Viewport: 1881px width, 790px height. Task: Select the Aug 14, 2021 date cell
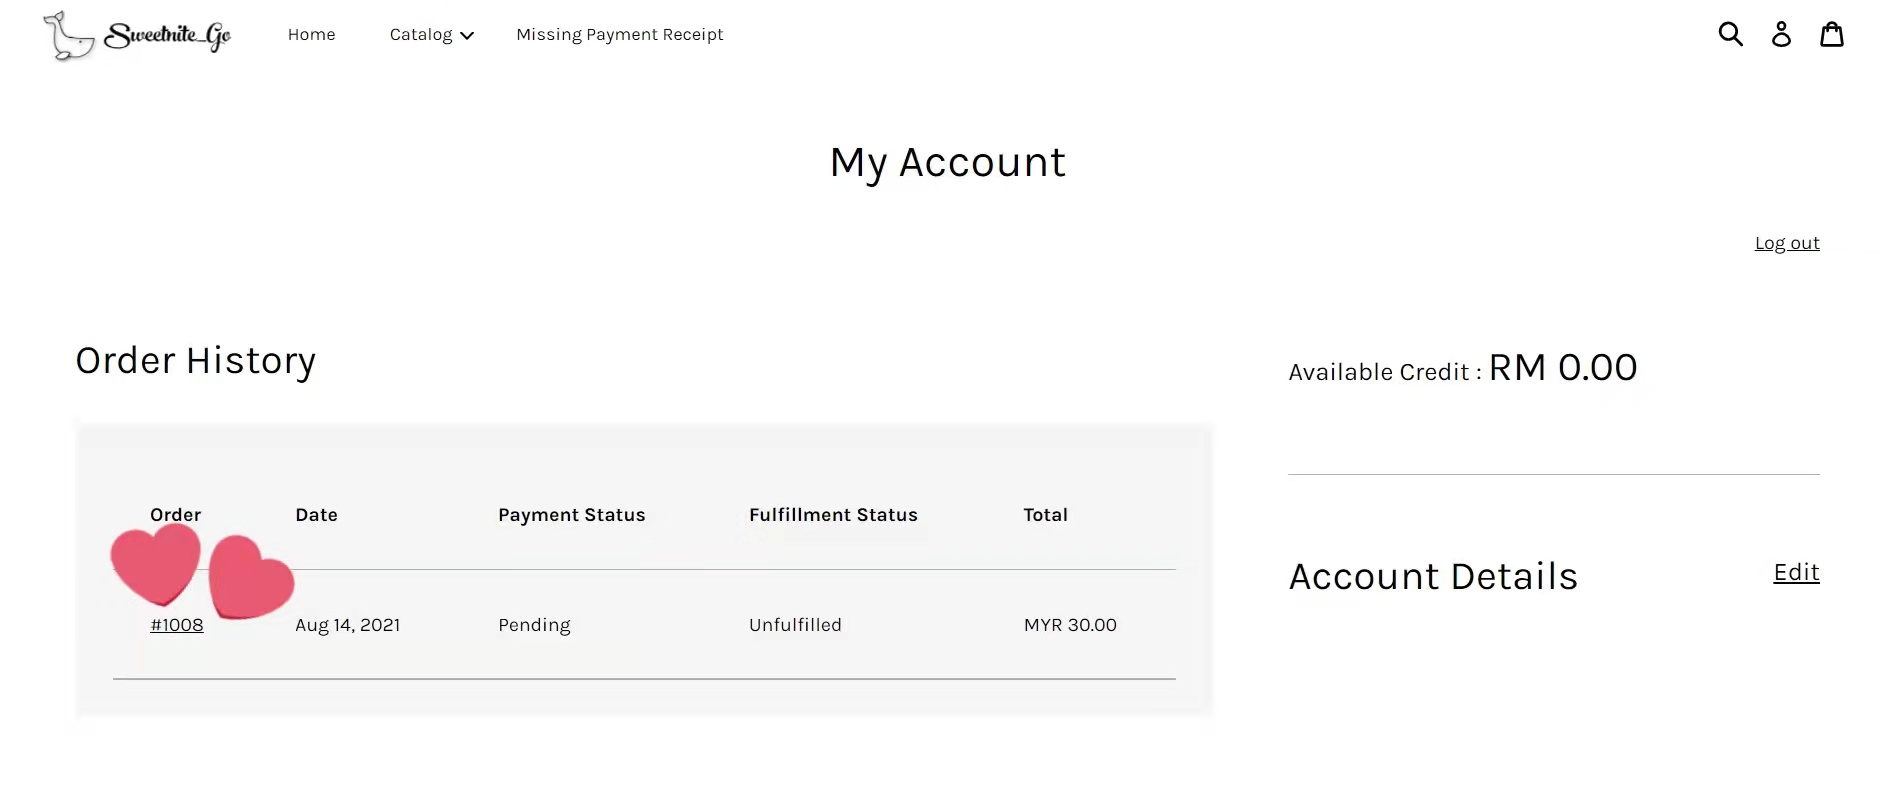(347, 625)
